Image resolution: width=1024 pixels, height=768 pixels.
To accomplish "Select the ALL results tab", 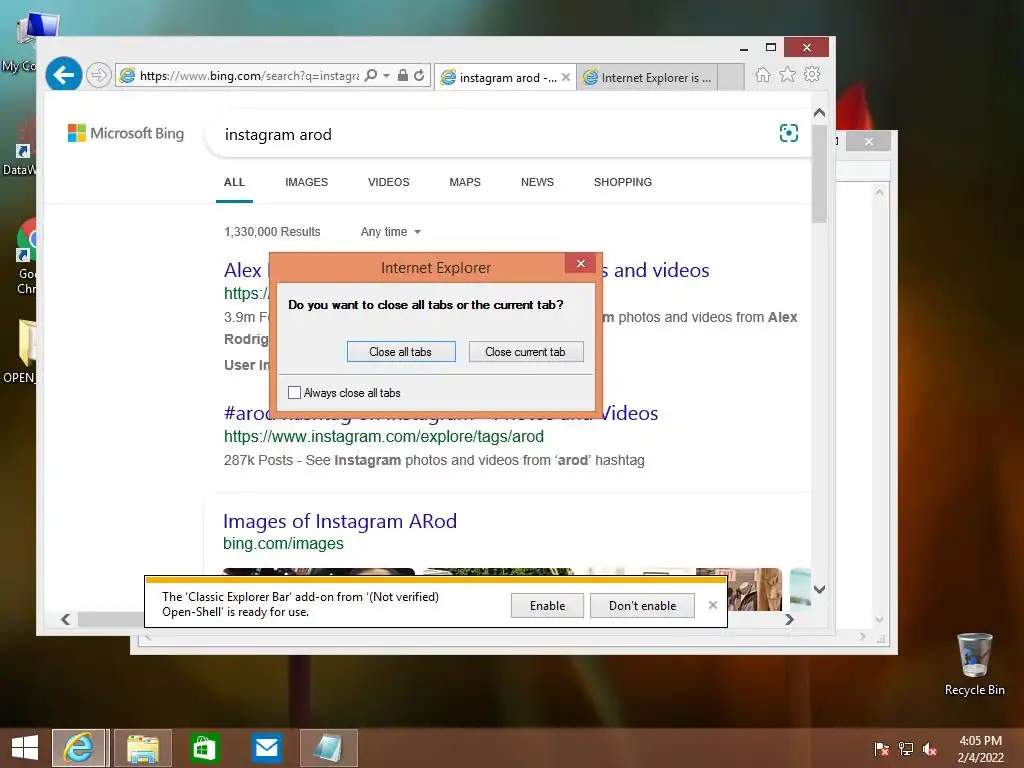I will (234, 182).
